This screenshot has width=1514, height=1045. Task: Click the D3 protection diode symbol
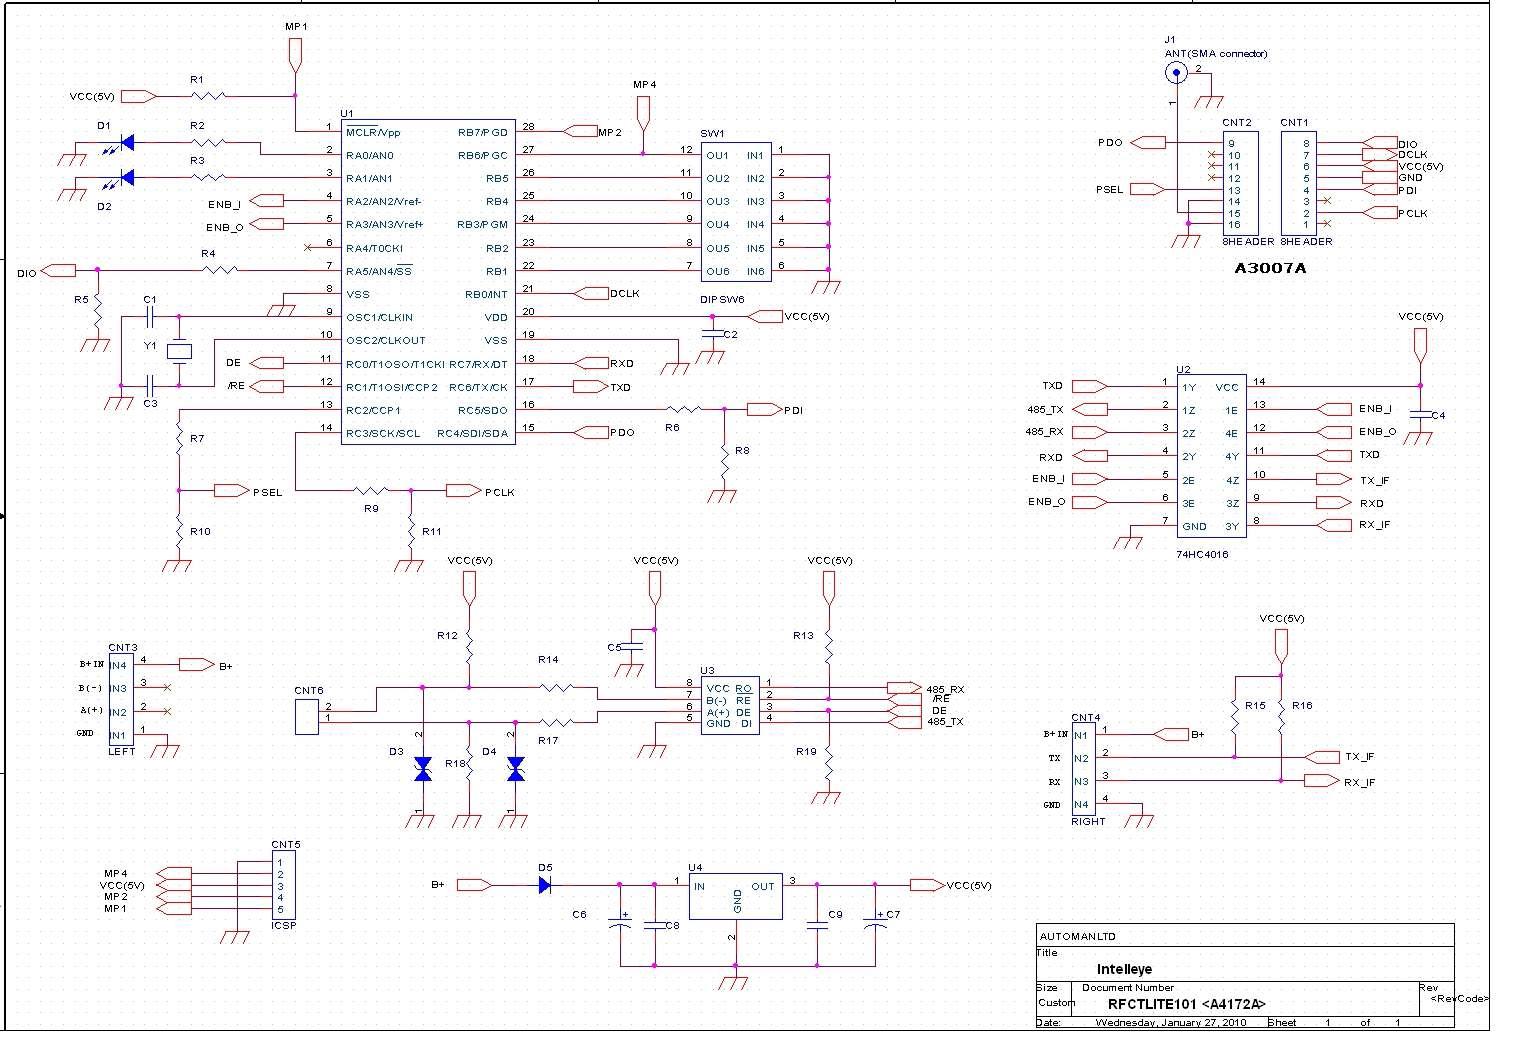coord(422,768)
